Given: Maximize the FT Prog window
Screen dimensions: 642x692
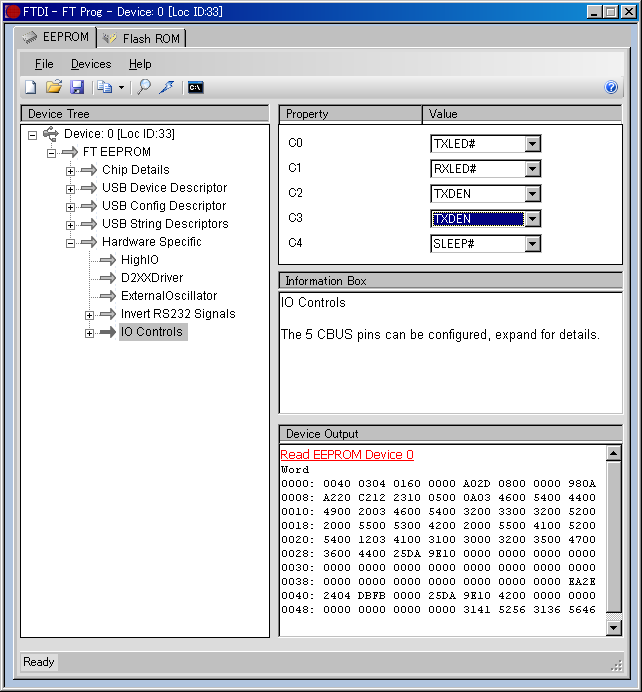Looking at the screenshot, I should [x=611, y=11].
